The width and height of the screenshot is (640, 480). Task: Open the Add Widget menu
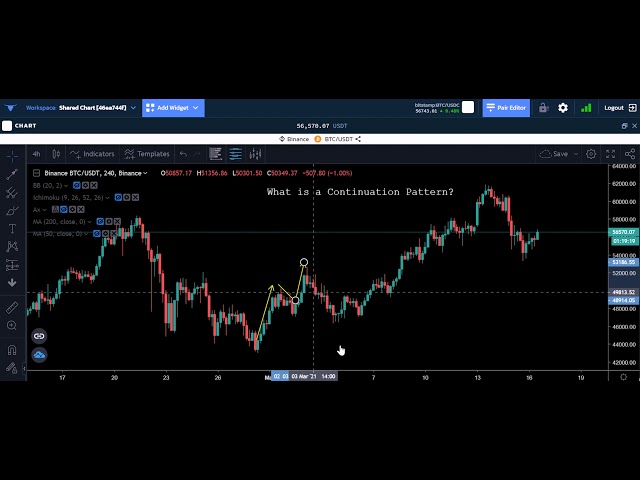point(173,108)
